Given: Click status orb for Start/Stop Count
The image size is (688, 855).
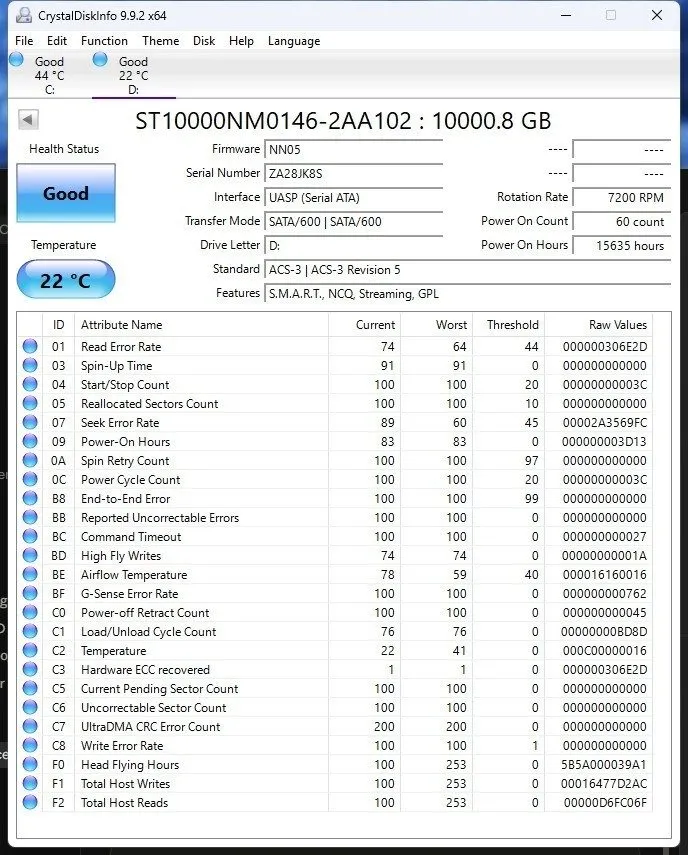Looking at the screenshot, I should tap(30, 384).
